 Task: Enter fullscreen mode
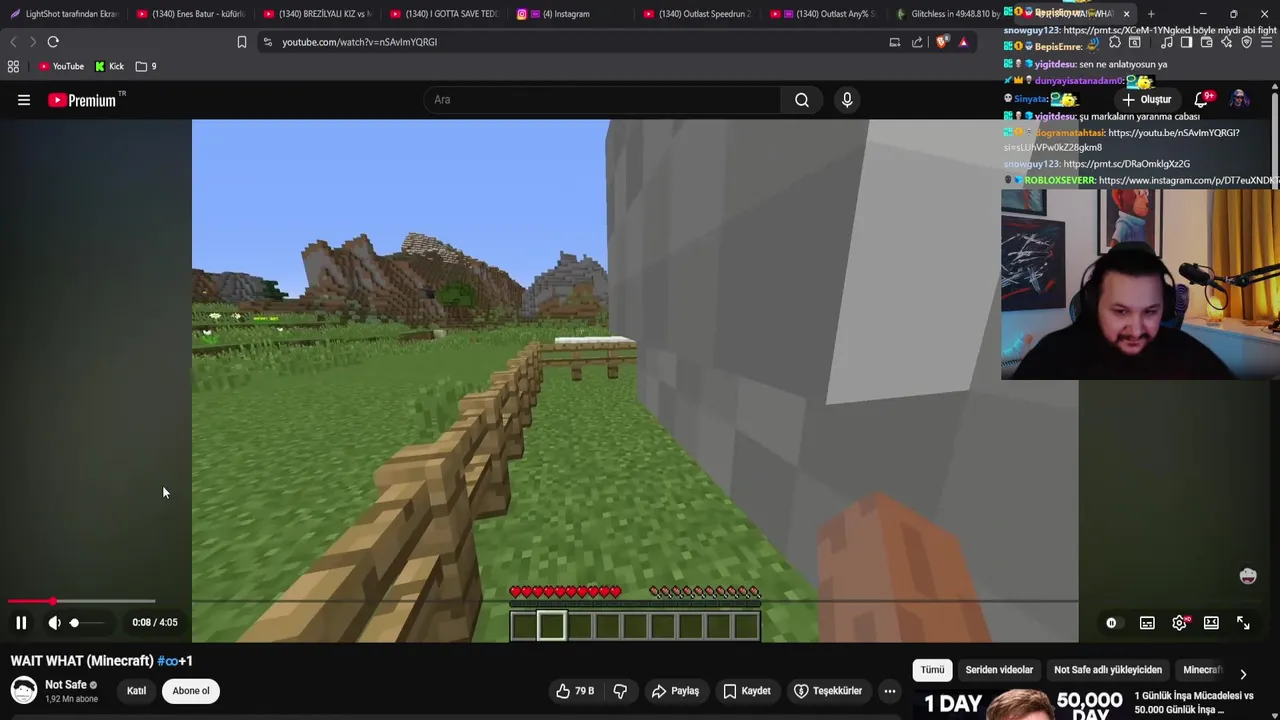tap(1243, 623)
